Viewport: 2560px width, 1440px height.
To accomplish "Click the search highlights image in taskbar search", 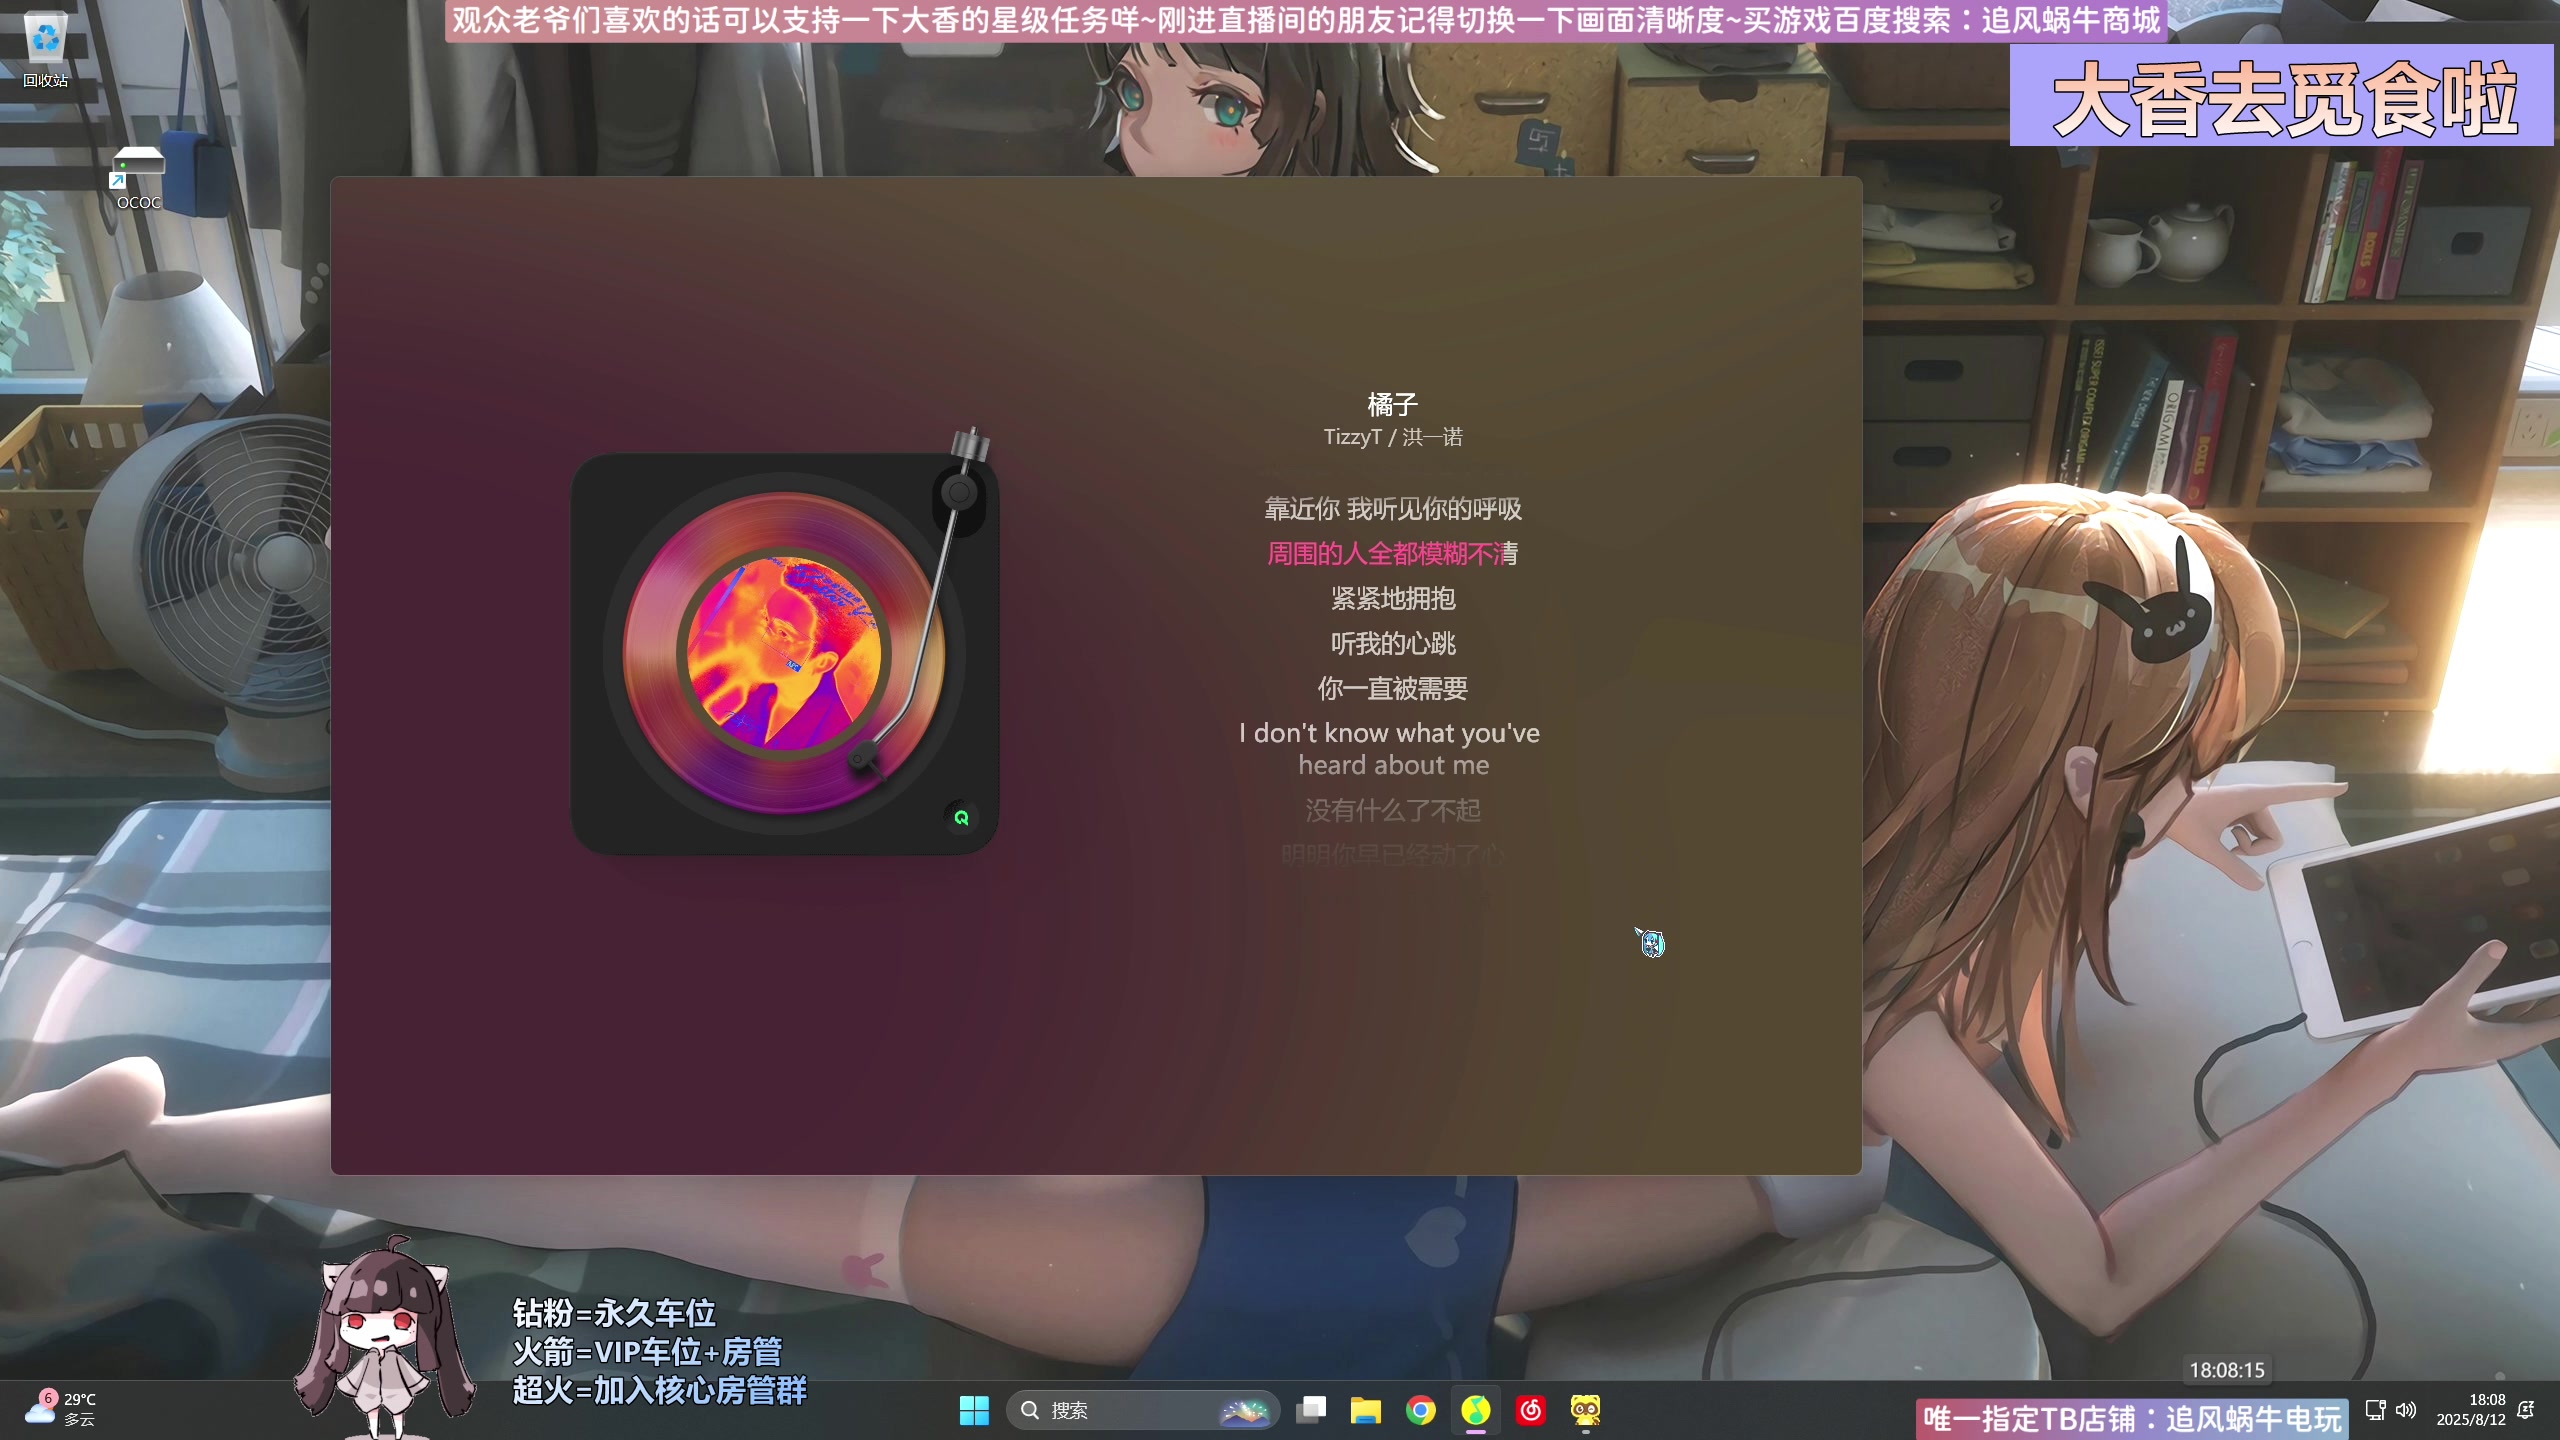I will 1244,1411.
